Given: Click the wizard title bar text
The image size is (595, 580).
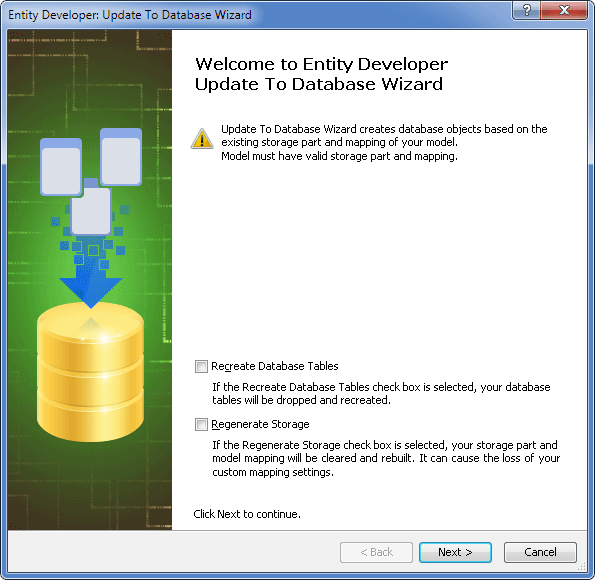Looking at the screenshot, I should coord(130,15).
